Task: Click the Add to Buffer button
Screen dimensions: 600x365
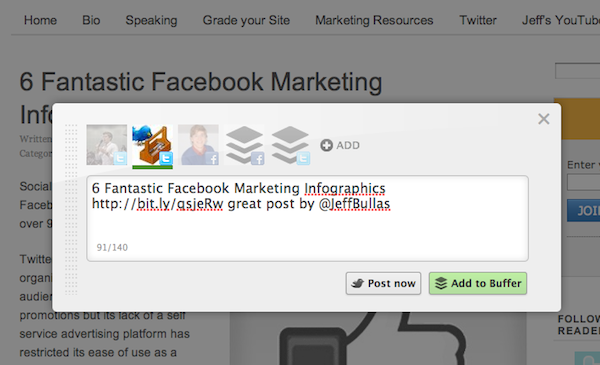Action: click(478, 284)
